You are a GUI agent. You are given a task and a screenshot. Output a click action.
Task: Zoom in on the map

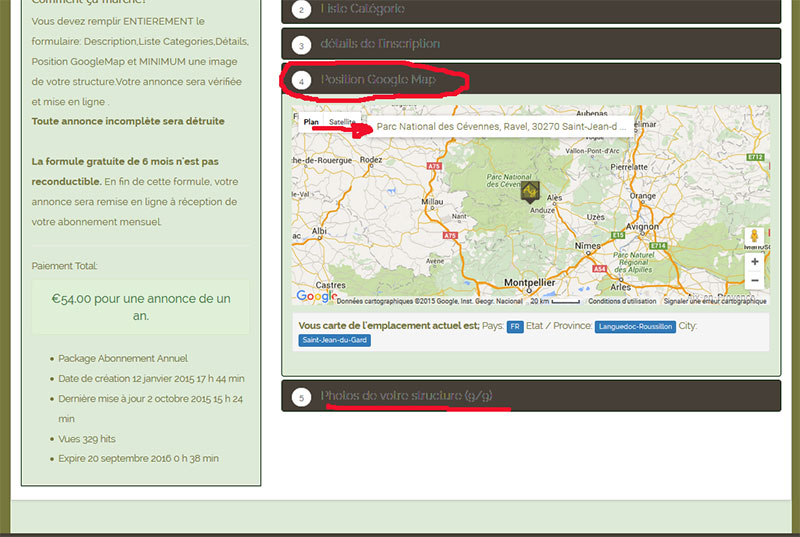[x=754, y=262]
